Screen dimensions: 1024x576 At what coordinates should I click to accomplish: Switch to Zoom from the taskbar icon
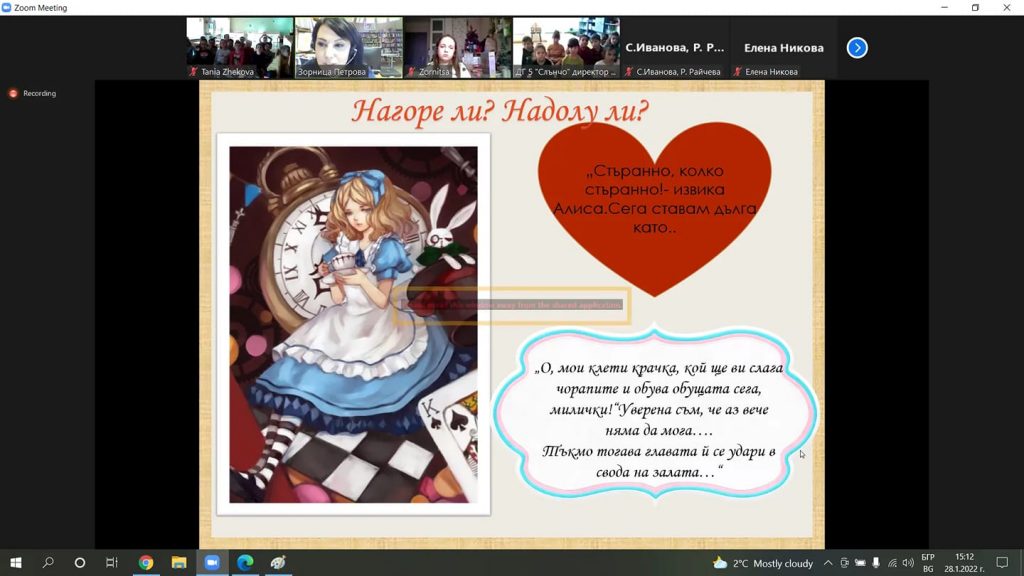coord(212,562)
